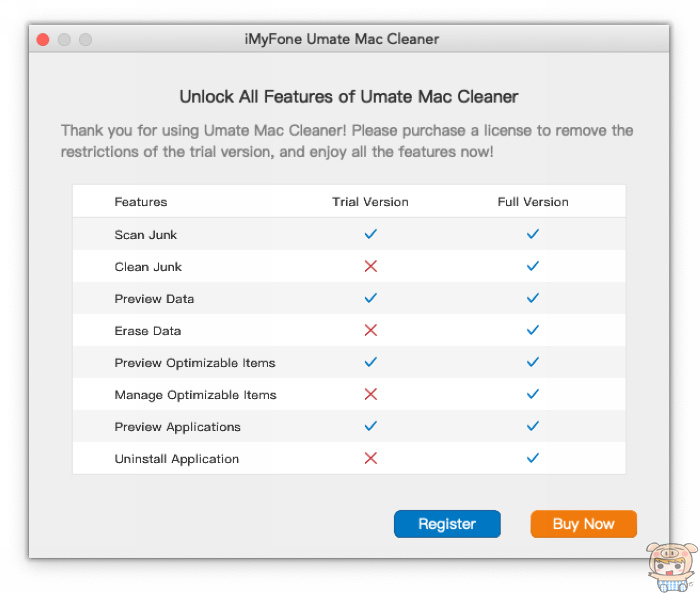700x593 pixels.
Task: Click the Manage Optimizable Items label
Action: pyautogui.click(x=195, y=395)
